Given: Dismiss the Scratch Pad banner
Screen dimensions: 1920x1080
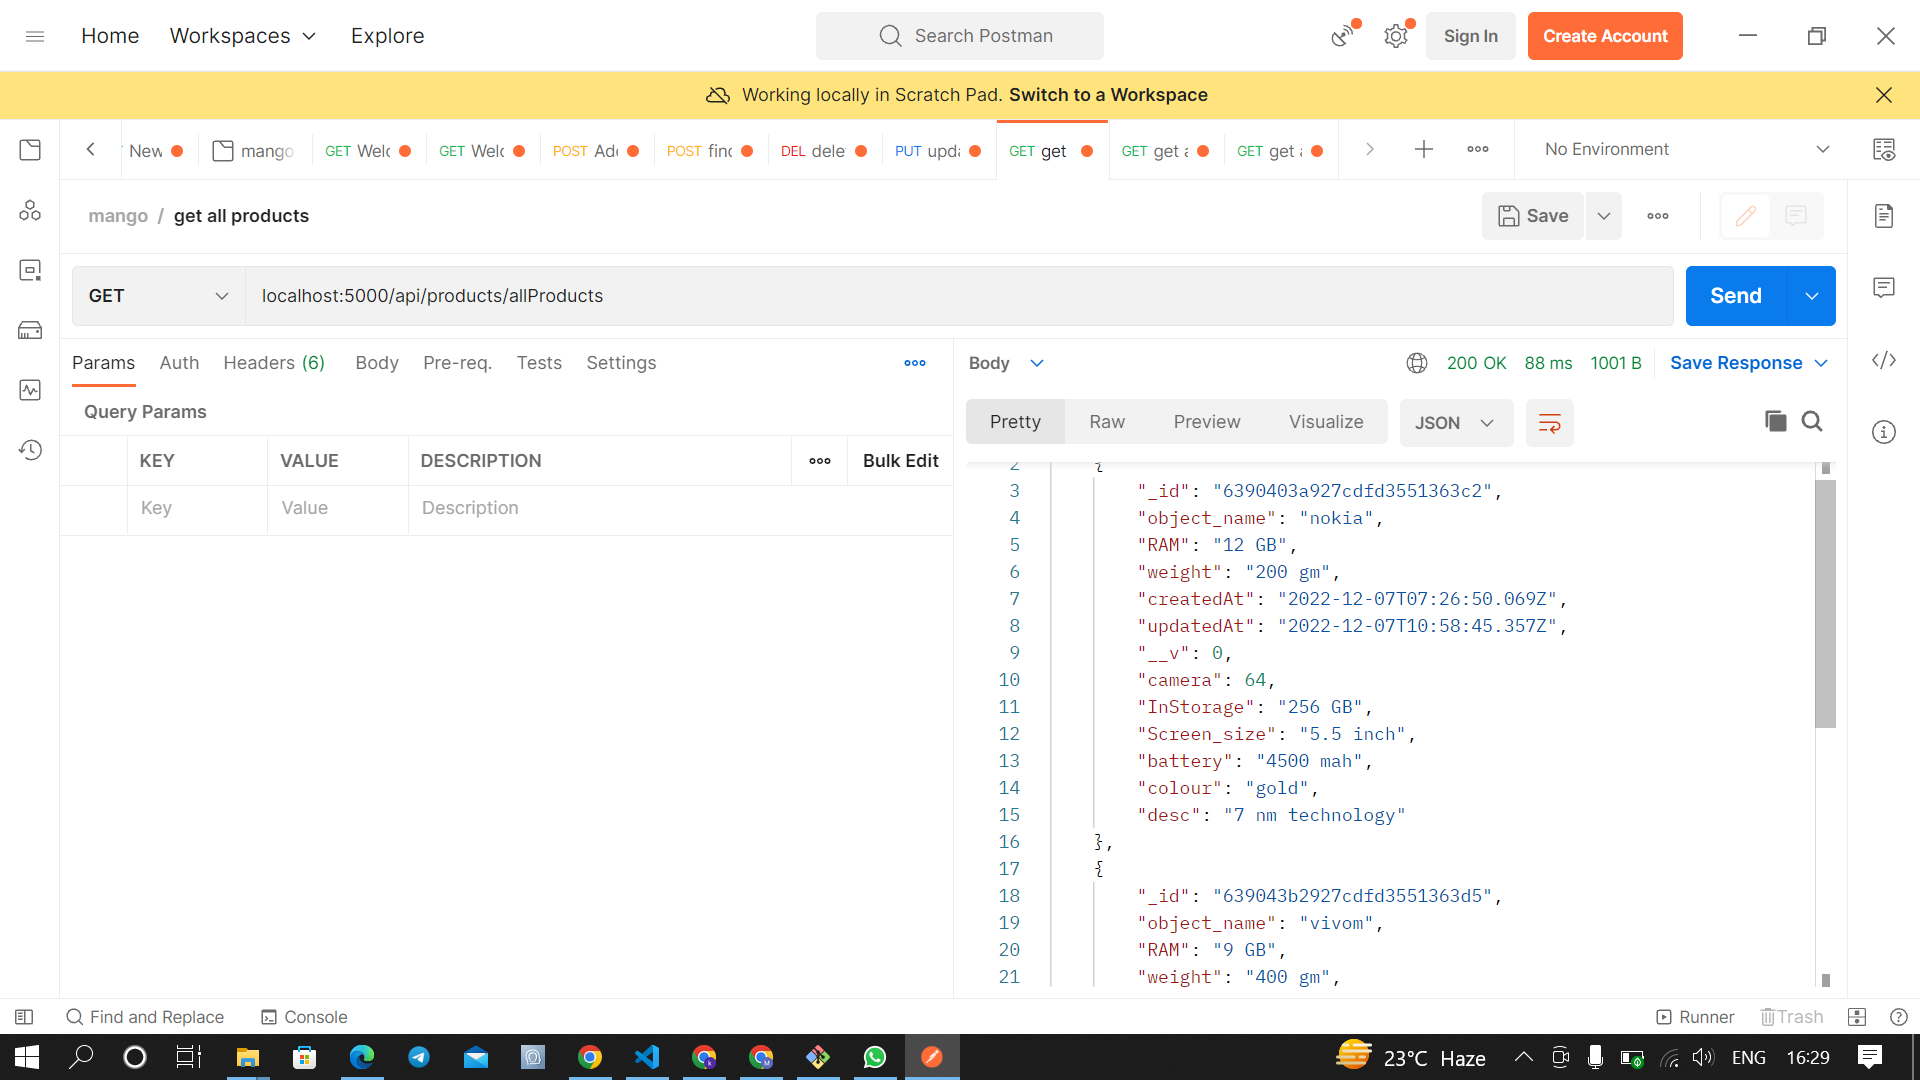Looking at the screenshot, I should (1884, 95).
